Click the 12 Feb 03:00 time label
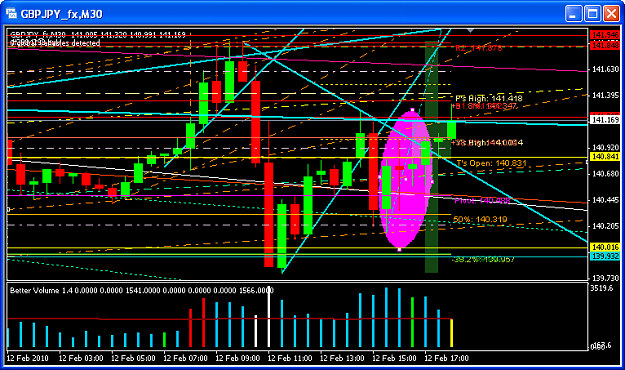The height and width of the screenshot is (370, 625). (x=81, y=358)
